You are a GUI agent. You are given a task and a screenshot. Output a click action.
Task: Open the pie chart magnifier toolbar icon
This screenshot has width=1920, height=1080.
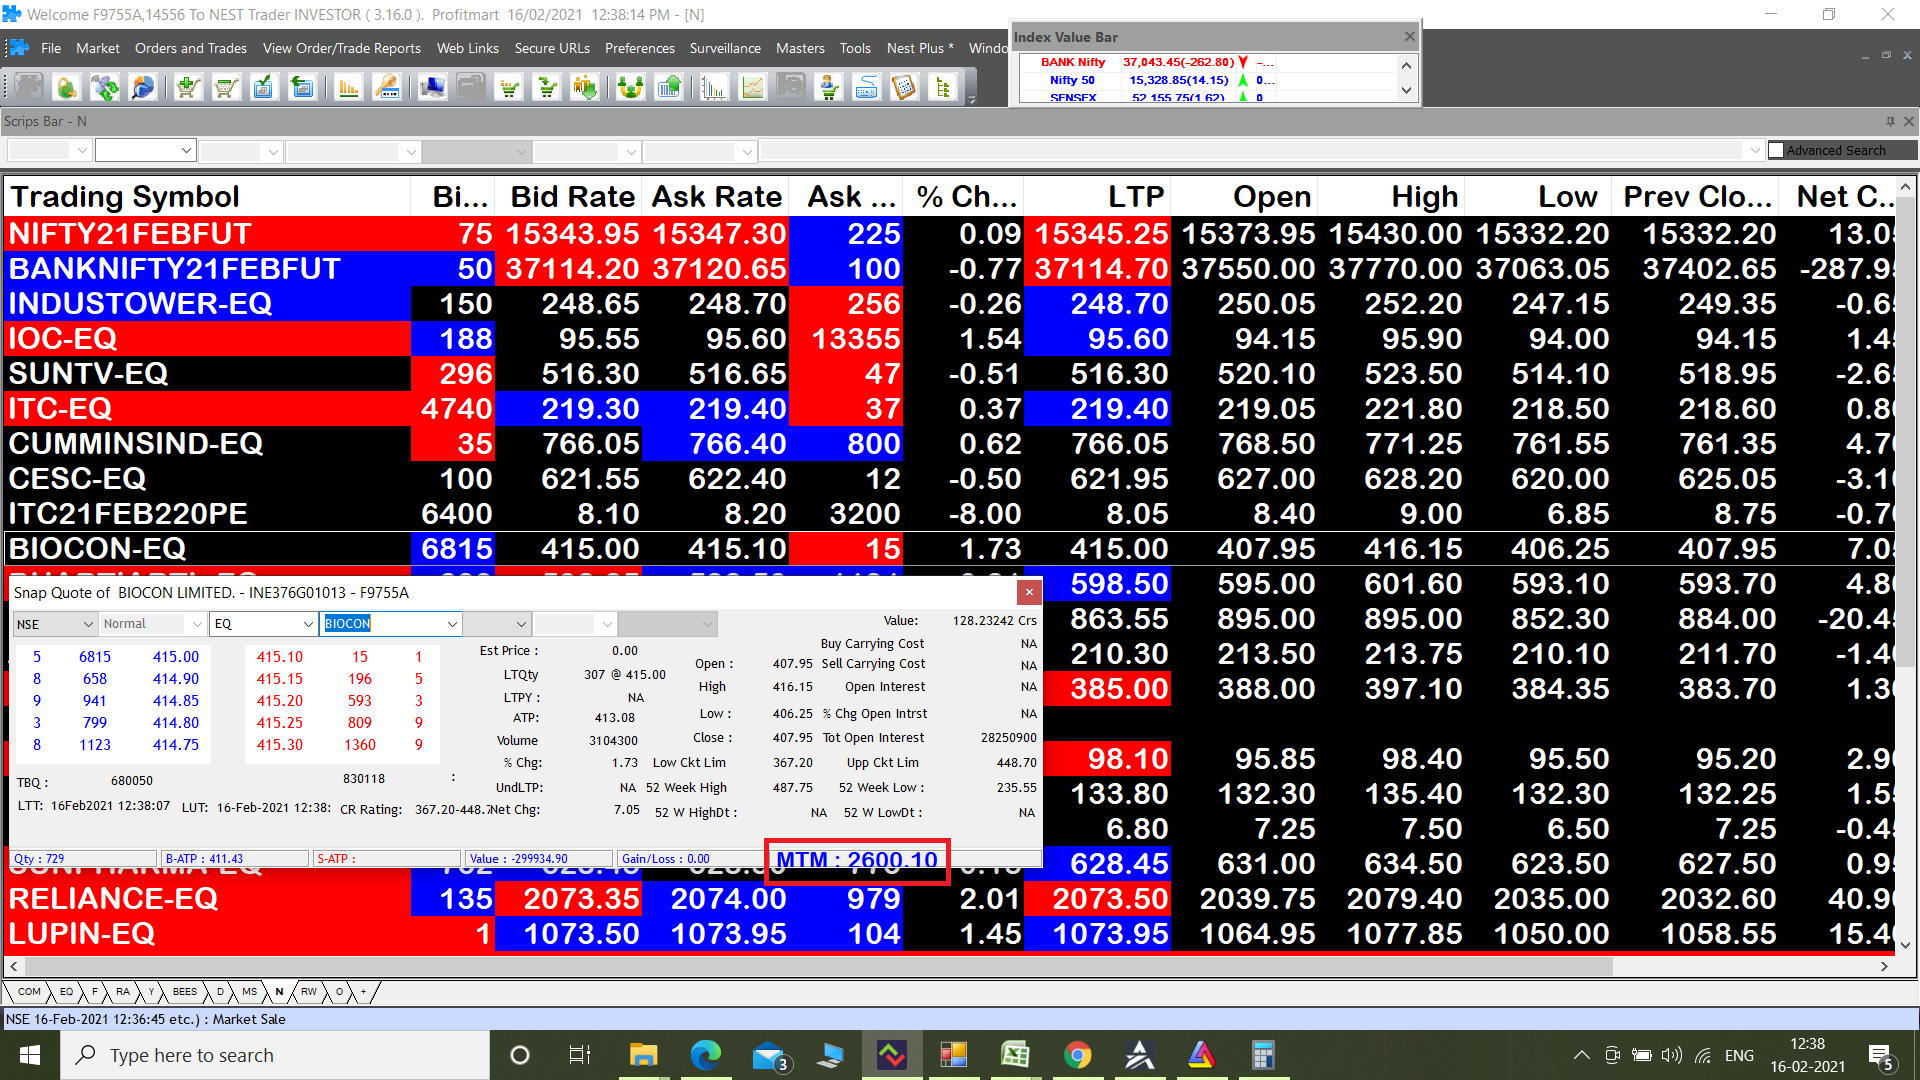click(x=143, y=88)
